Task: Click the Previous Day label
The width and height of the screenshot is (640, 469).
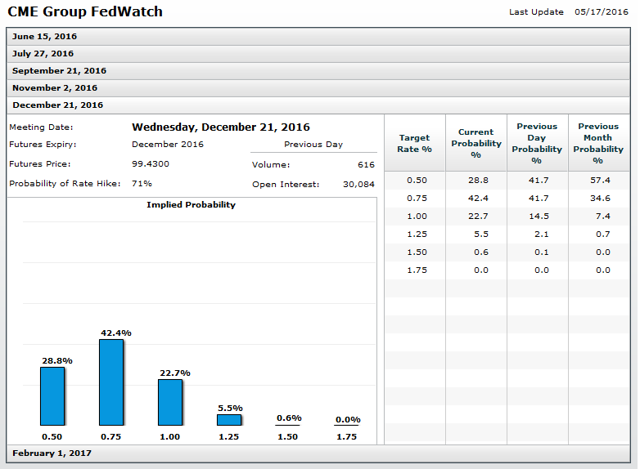Action: tap(313, 144)
